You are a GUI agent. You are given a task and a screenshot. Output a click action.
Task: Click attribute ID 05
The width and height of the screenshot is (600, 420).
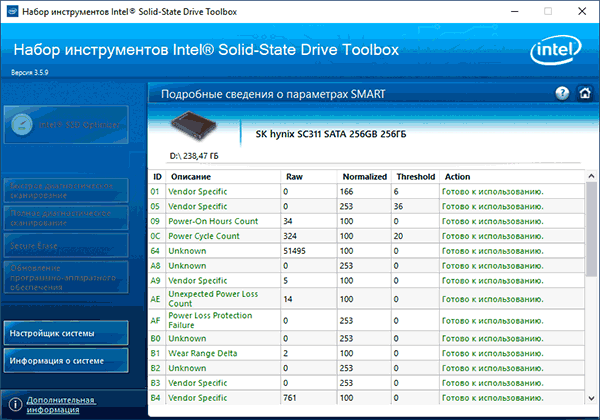click(155, 207)
